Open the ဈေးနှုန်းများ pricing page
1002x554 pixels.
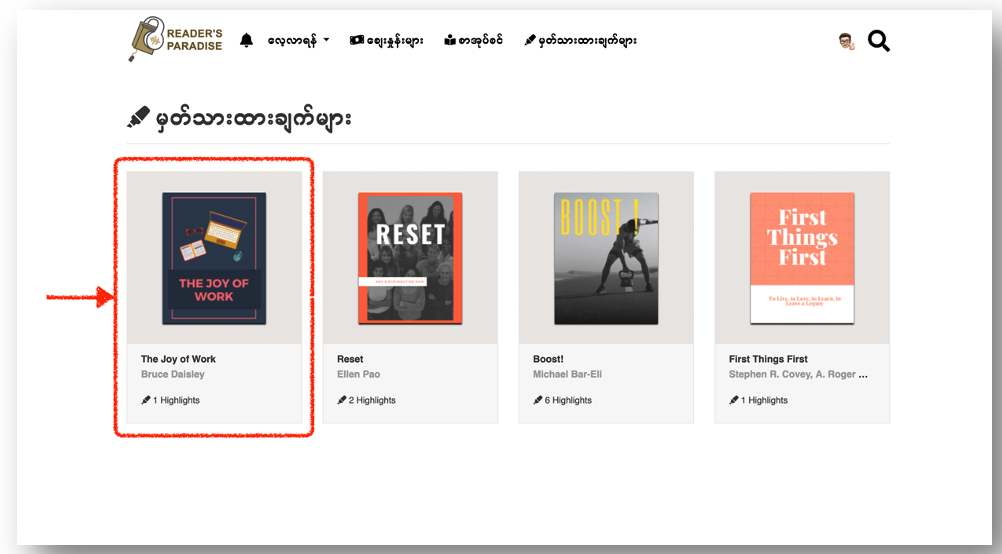386,41
